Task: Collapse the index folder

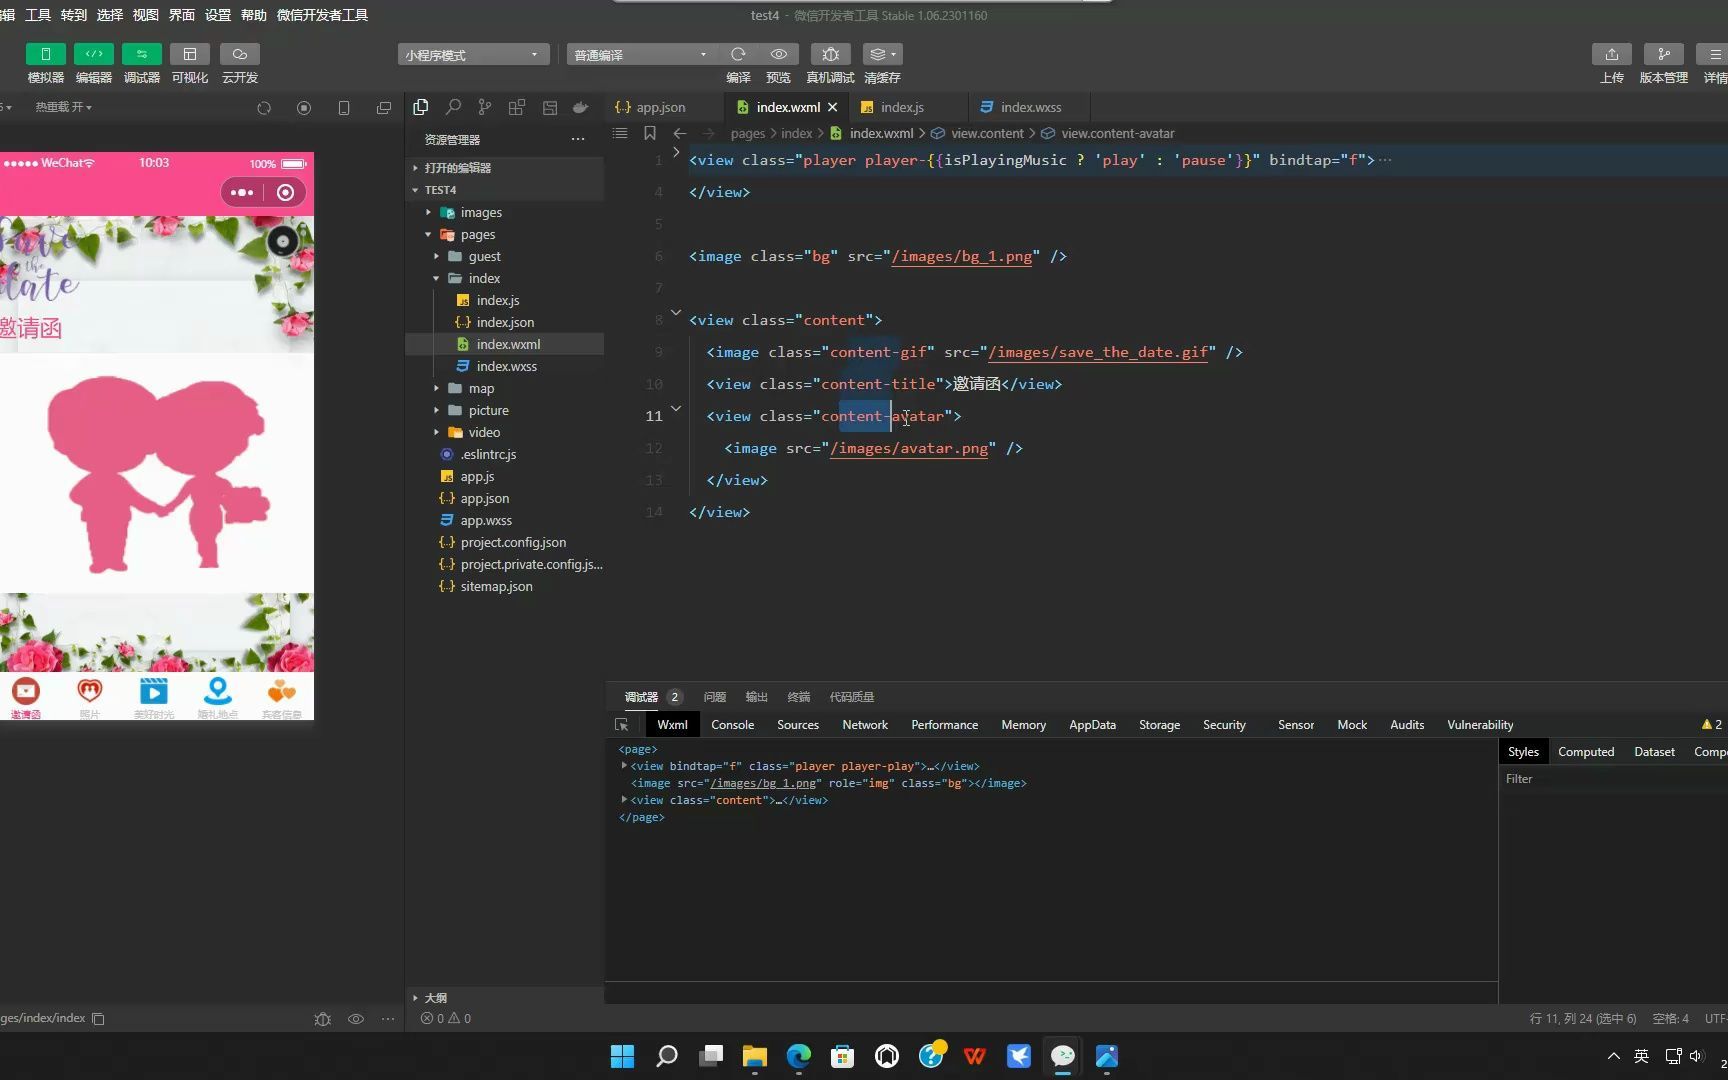Action: tap(504, 278)
